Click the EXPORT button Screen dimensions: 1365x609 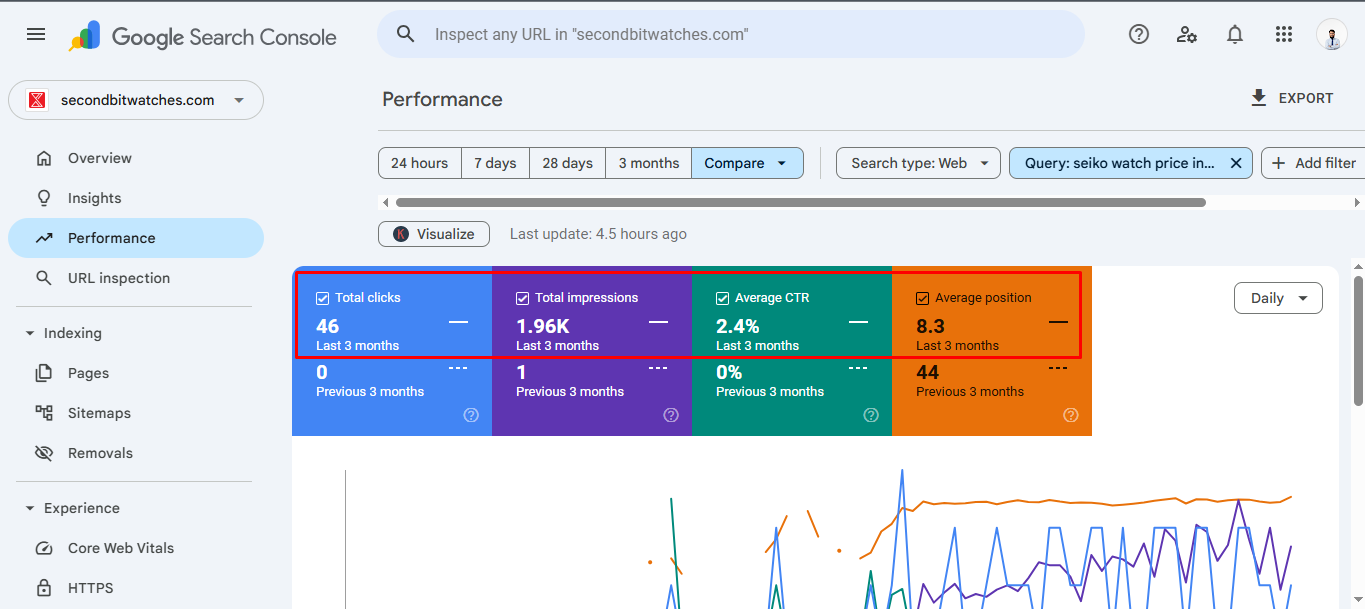point(1291,98)
